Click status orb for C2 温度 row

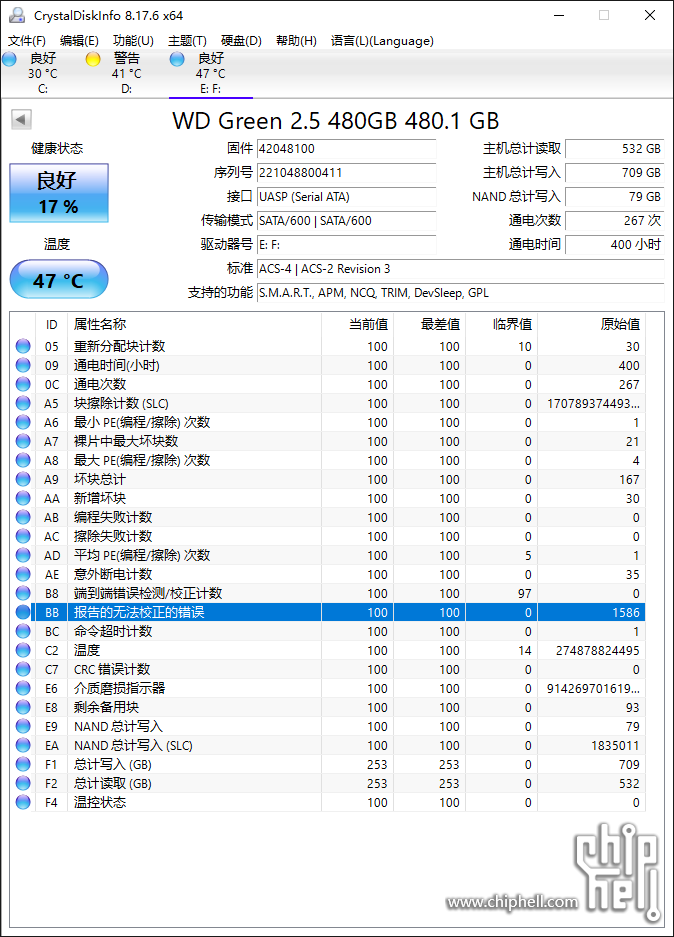pyautogui.click(x=23, y=650)
